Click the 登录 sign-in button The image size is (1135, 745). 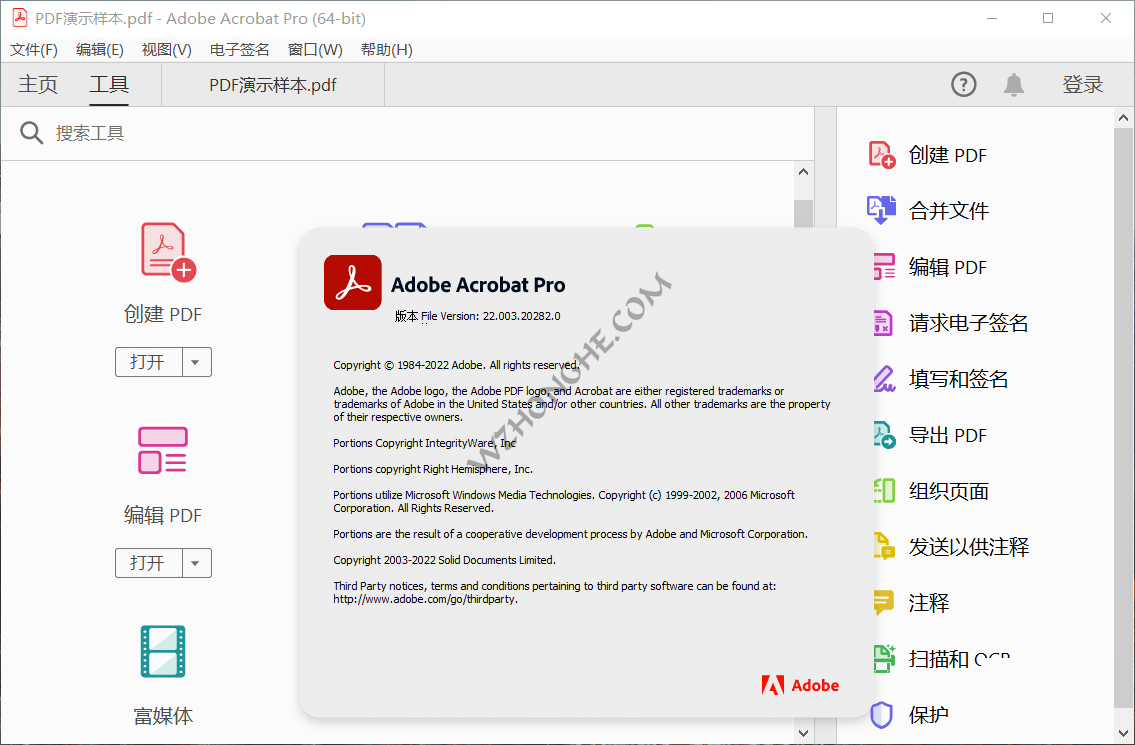[1082, 85]
